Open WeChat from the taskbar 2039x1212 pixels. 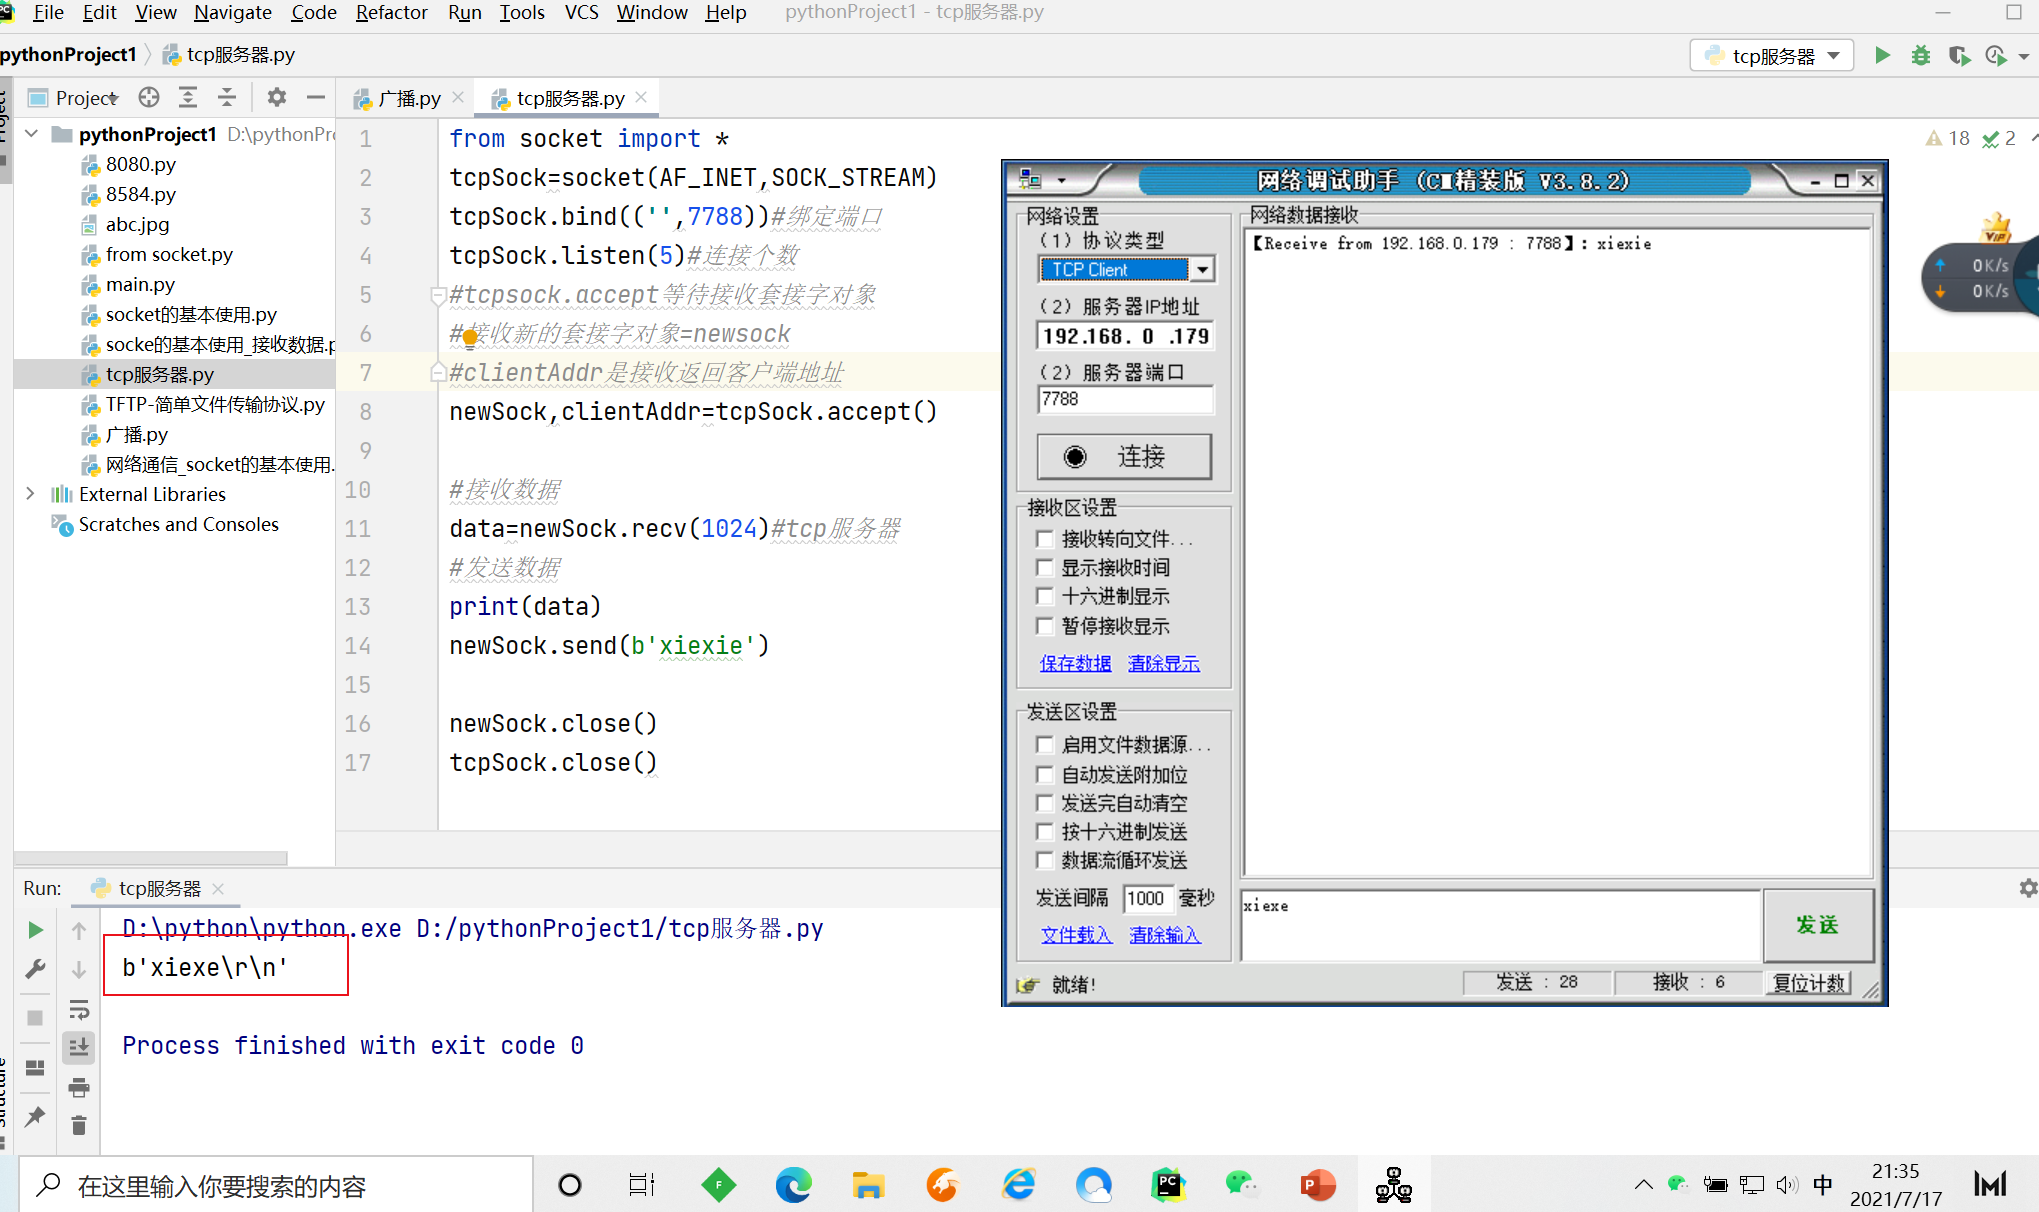pyautogui.click(x=1242, y=1185)
